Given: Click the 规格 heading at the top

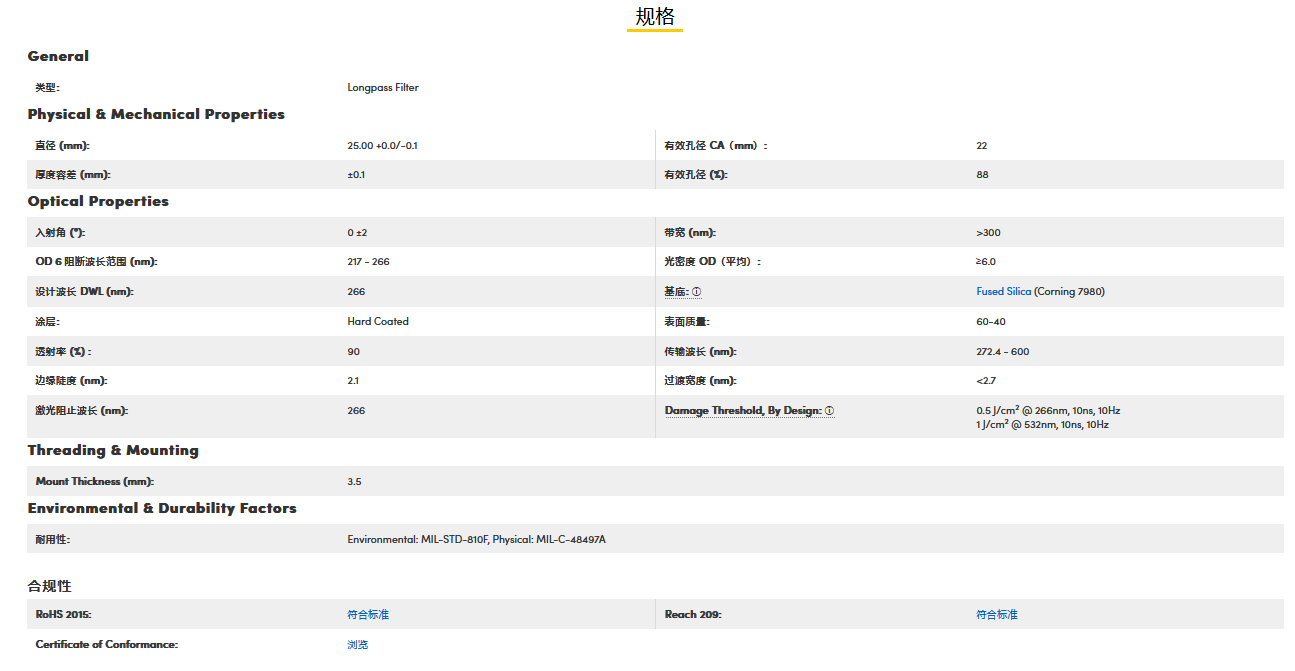Looking at the screenshot, I should [x=655, y=17].
